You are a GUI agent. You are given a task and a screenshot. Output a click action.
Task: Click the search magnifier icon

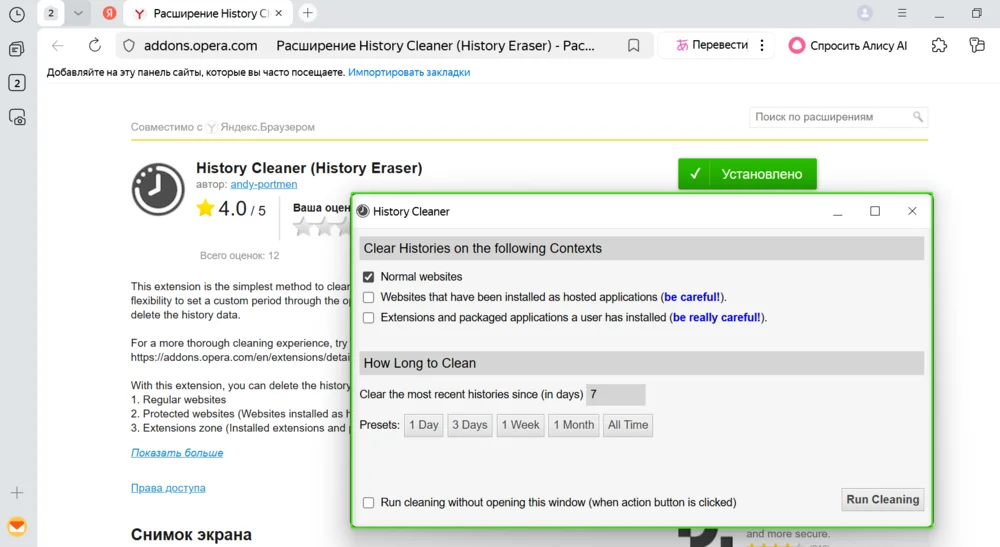pyautogui.click(x=918, y=117)
